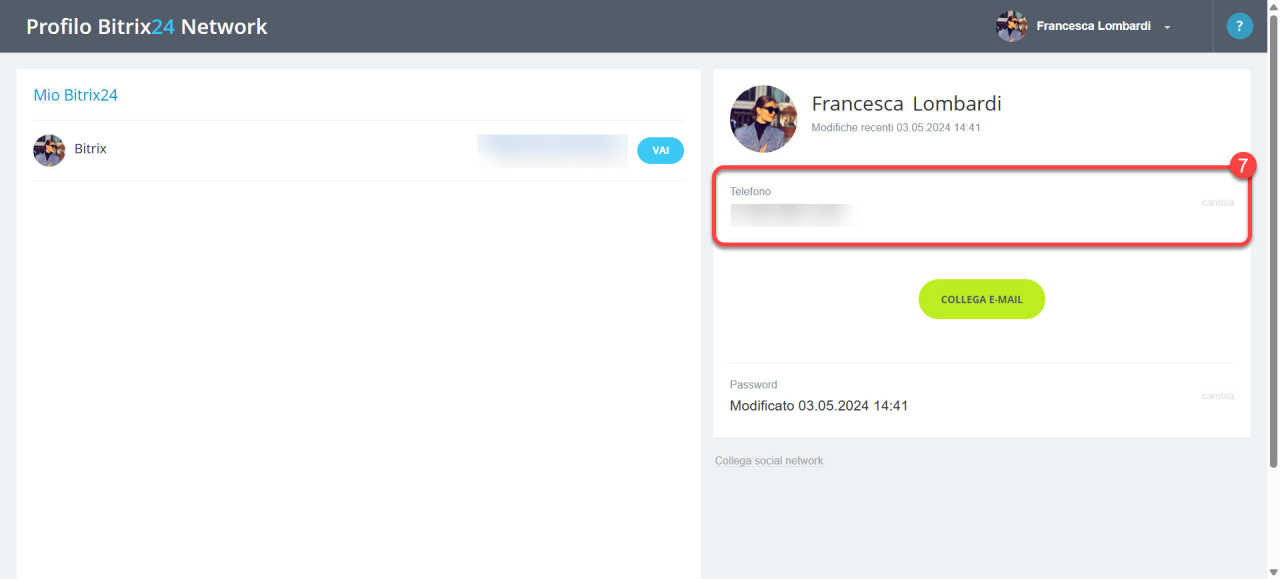
Task: Click the VAI button next to Bitrix
Action: coord(660,150)
